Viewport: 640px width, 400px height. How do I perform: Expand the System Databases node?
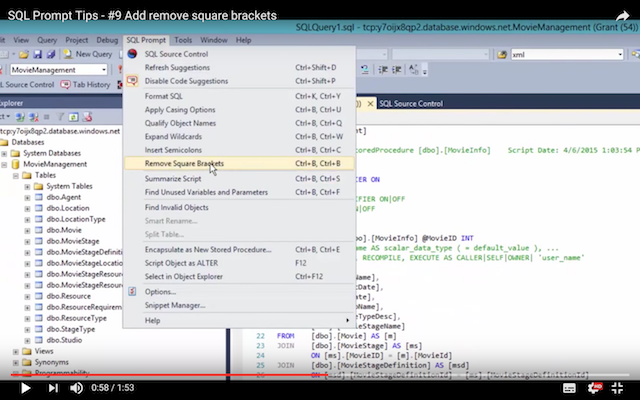click(4, 153)
